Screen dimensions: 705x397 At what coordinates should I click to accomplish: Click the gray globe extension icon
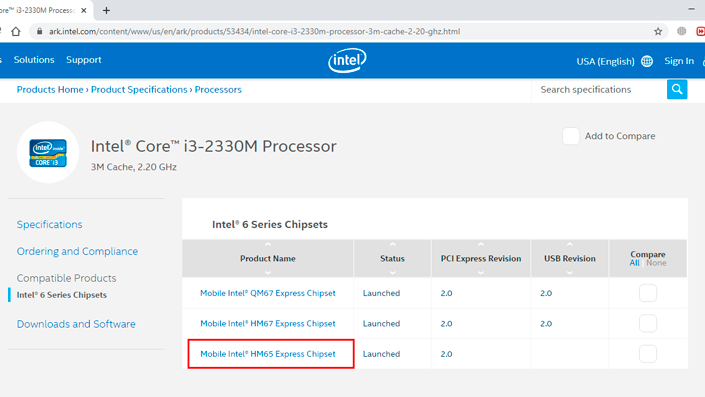(682, 31)
